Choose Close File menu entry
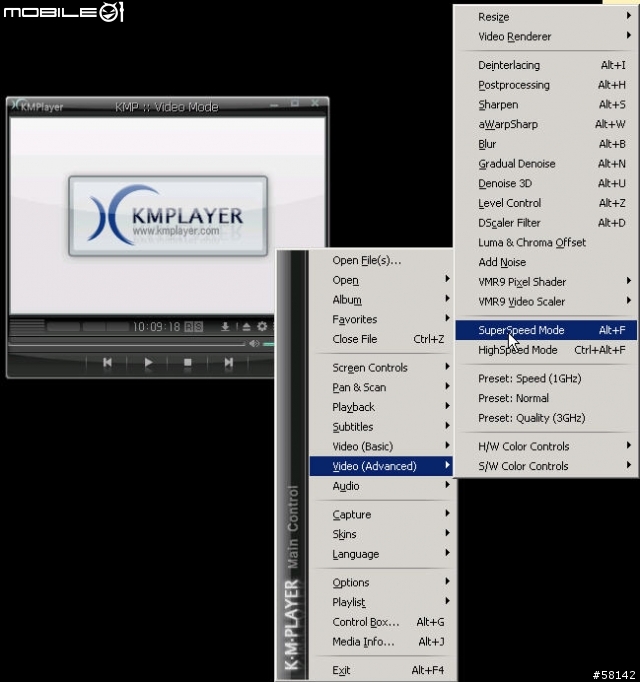640x683 pixels. coord(381,339)
